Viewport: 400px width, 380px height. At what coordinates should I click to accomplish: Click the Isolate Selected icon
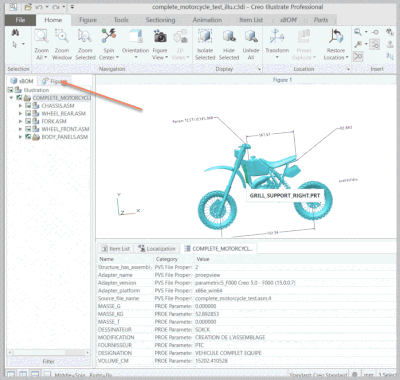(x=205, y=36)
